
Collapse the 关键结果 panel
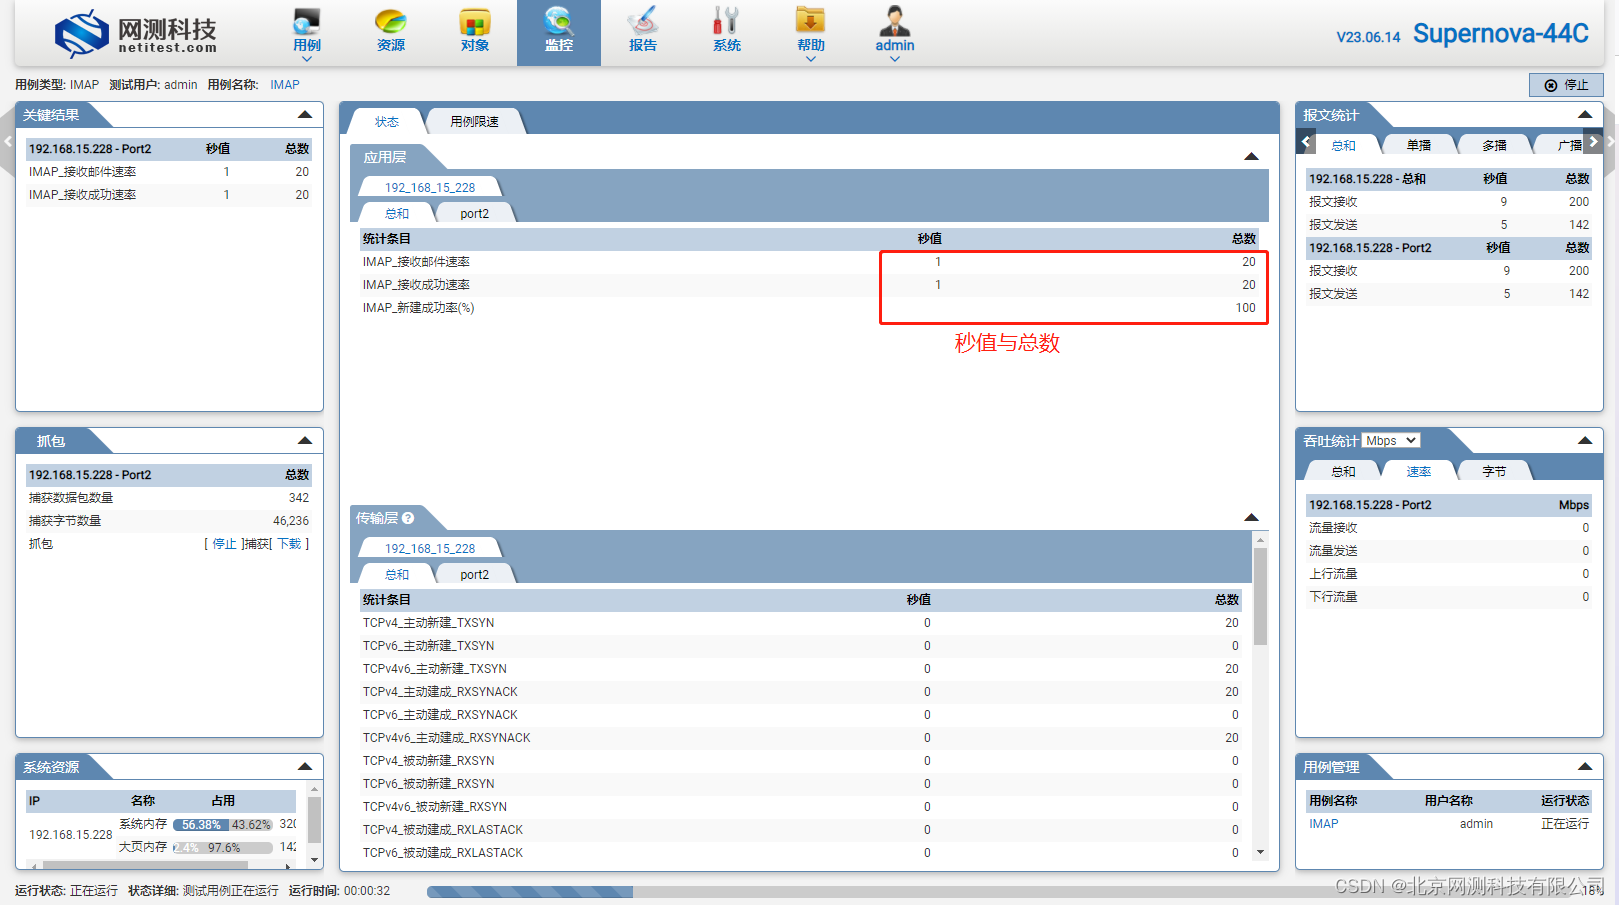click(305, 114)
